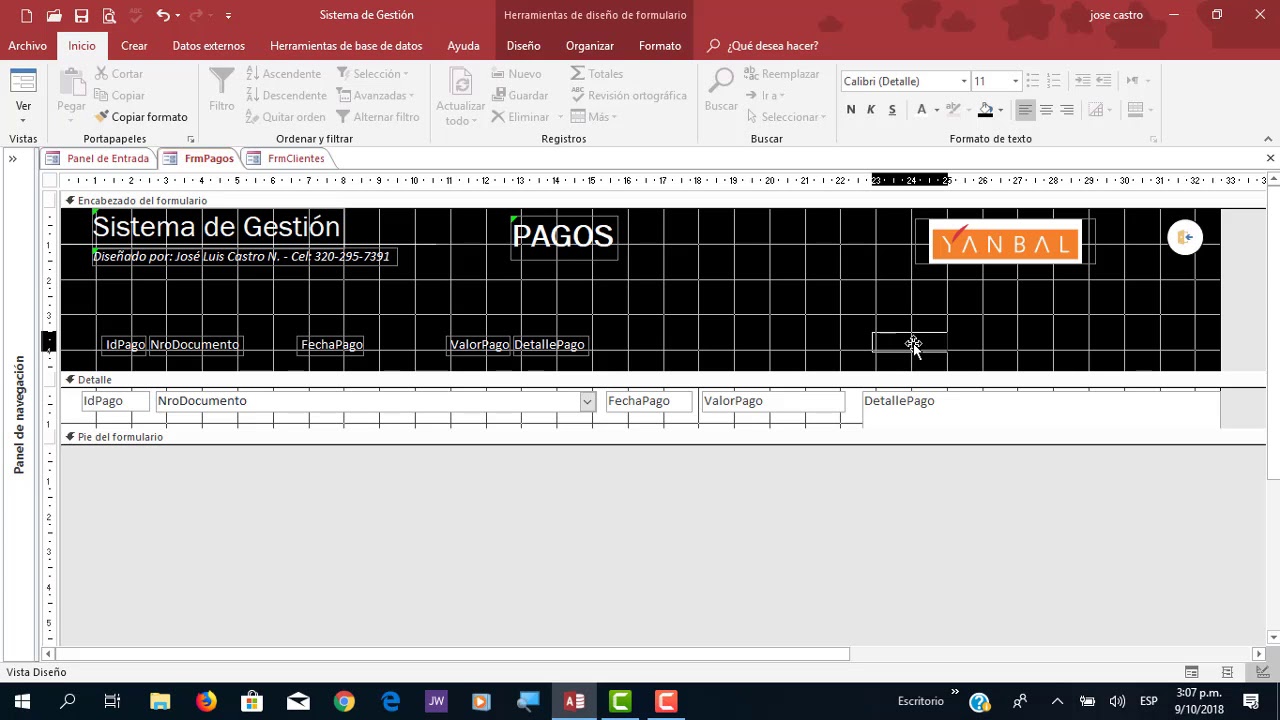1280x720 pixels.
Task: Switch to the Organizar tab
Action: (589, 46)
